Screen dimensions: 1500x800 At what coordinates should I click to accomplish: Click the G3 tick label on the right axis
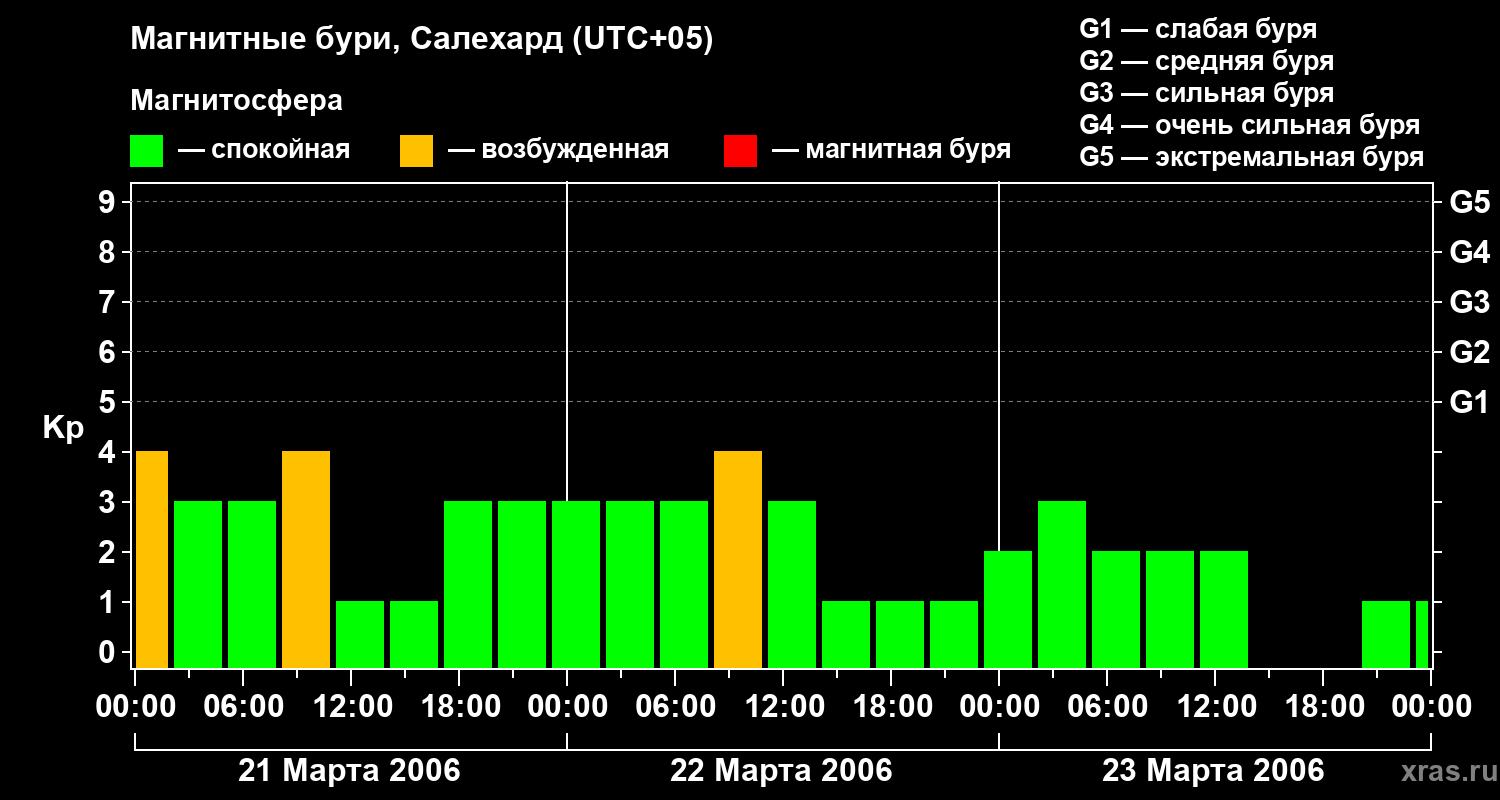click(1469, 302)
